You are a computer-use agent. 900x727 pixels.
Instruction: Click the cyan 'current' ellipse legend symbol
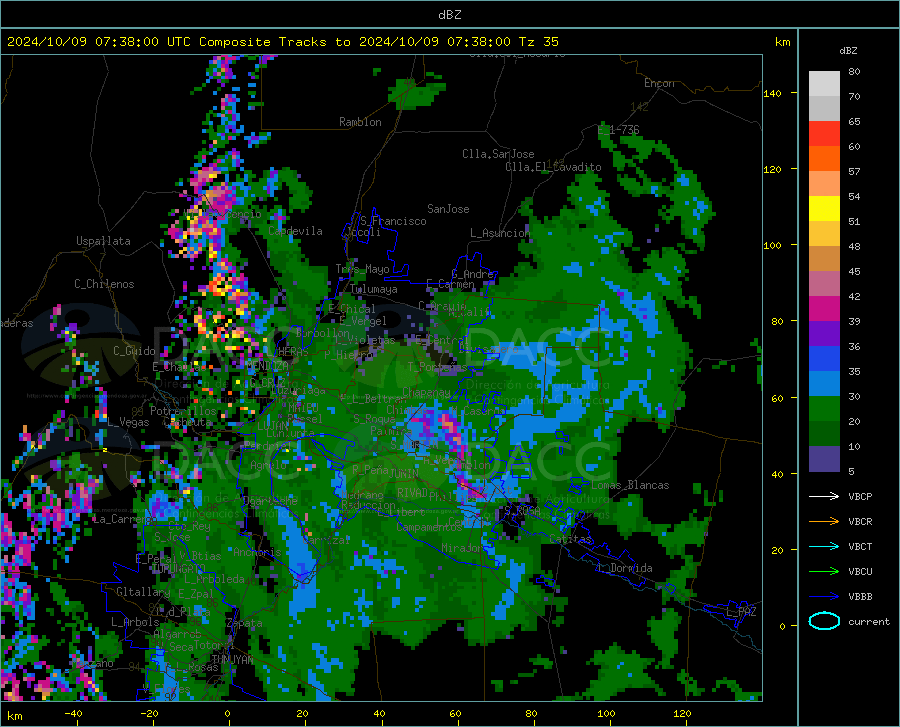[x=824, y=621]
